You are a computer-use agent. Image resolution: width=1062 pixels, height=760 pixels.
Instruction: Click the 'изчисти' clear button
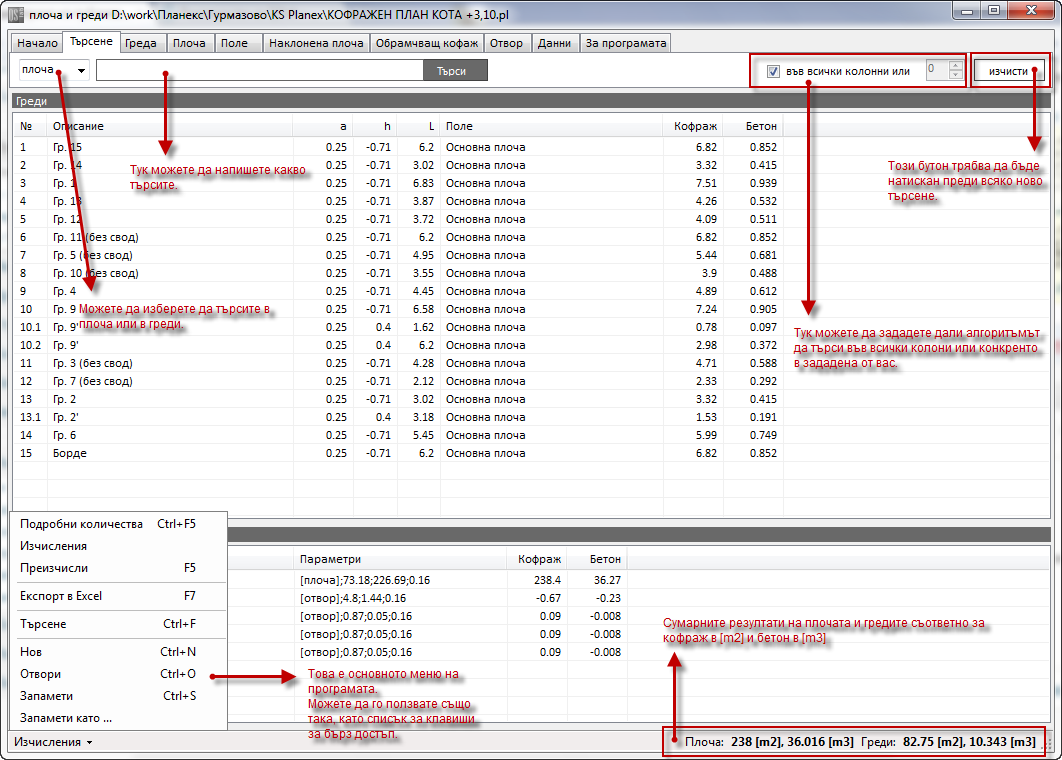tap(1011, 71)
